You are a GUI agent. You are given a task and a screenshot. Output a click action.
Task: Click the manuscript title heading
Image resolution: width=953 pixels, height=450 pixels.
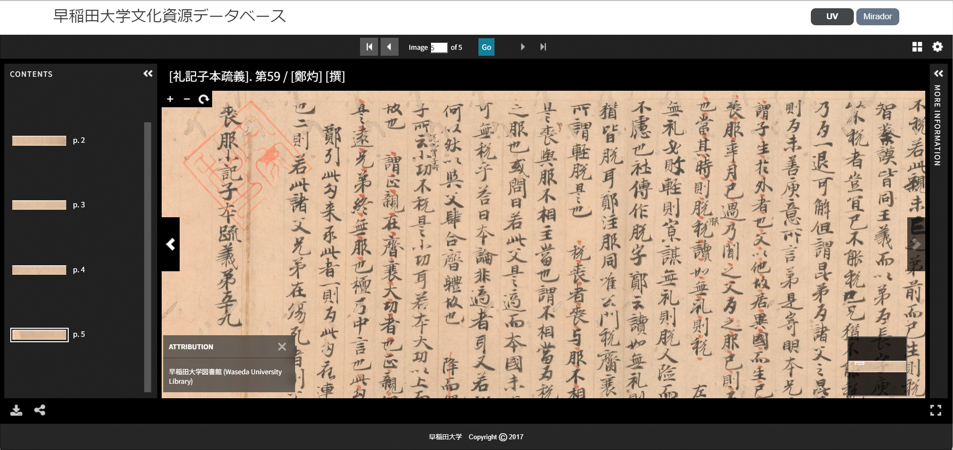(x=258, y=77)
